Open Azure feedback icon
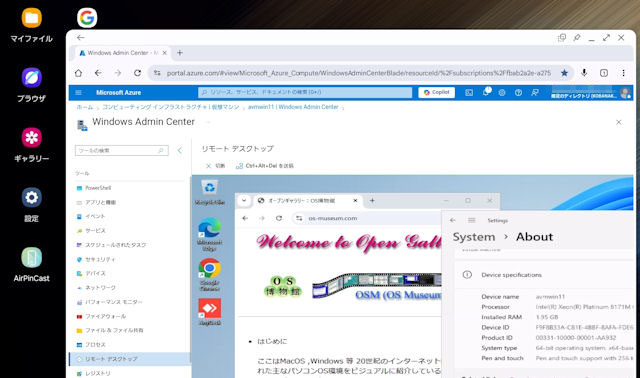The width and height of the screenshot is (640, 378). pyautogui.click(x=535, y=93)
